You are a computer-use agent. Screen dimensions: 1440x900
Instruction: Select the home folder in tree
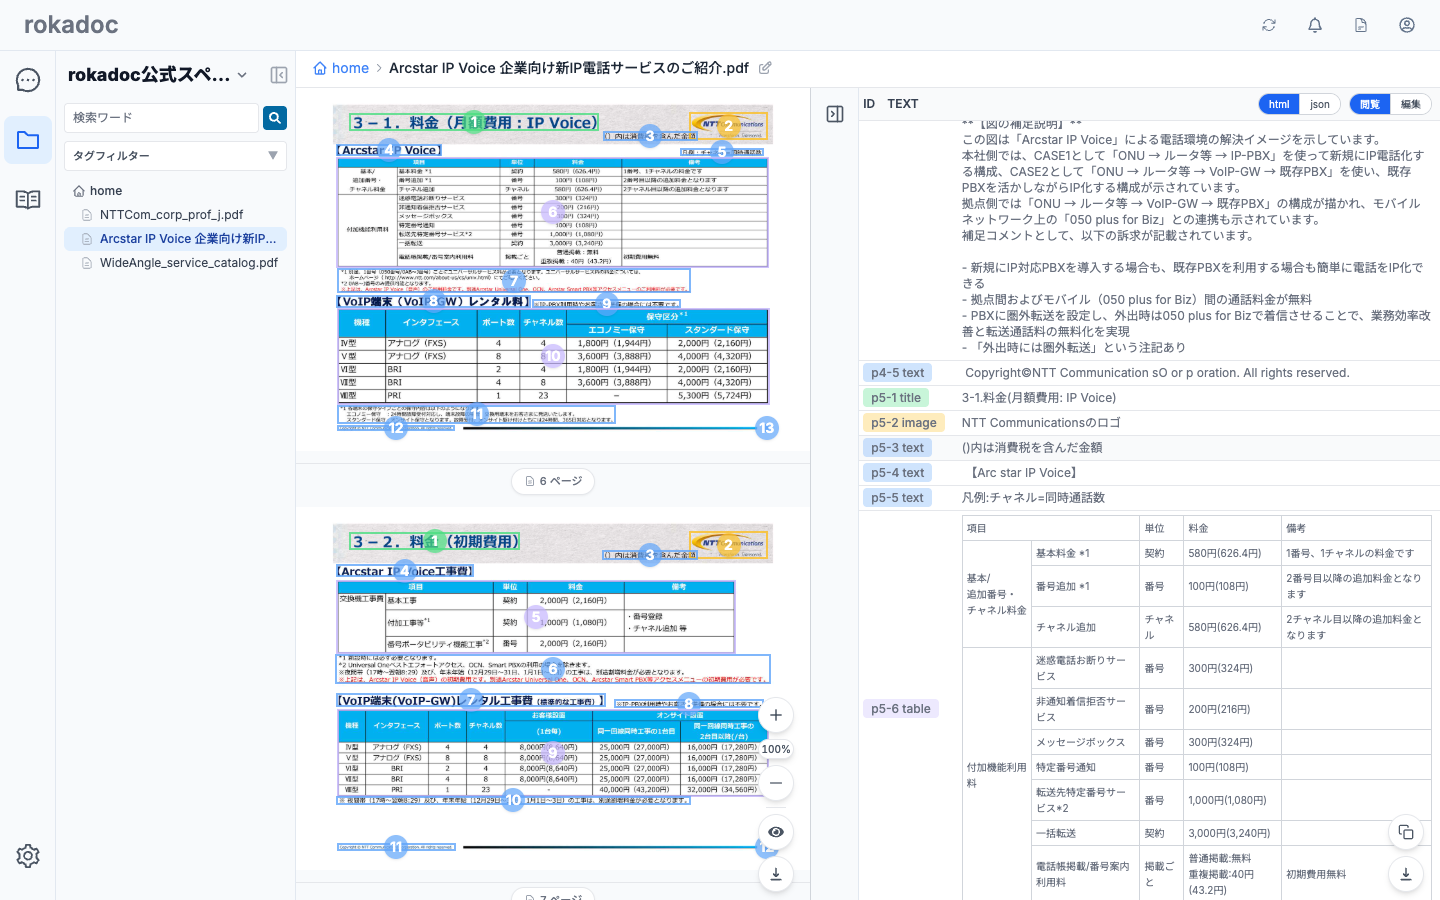(x=106, y=191)
